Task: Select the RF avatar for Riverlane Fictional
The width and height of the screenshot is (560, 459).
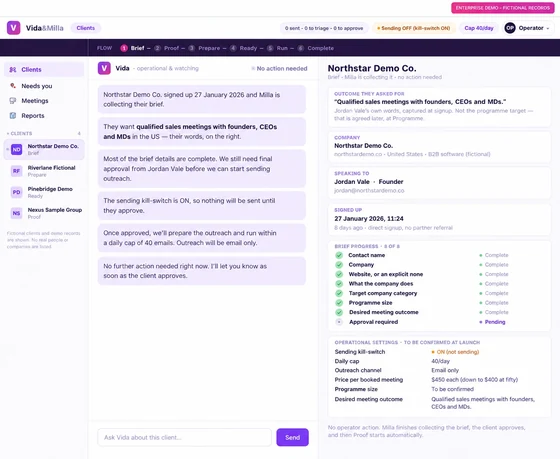Action: point(16,171)
